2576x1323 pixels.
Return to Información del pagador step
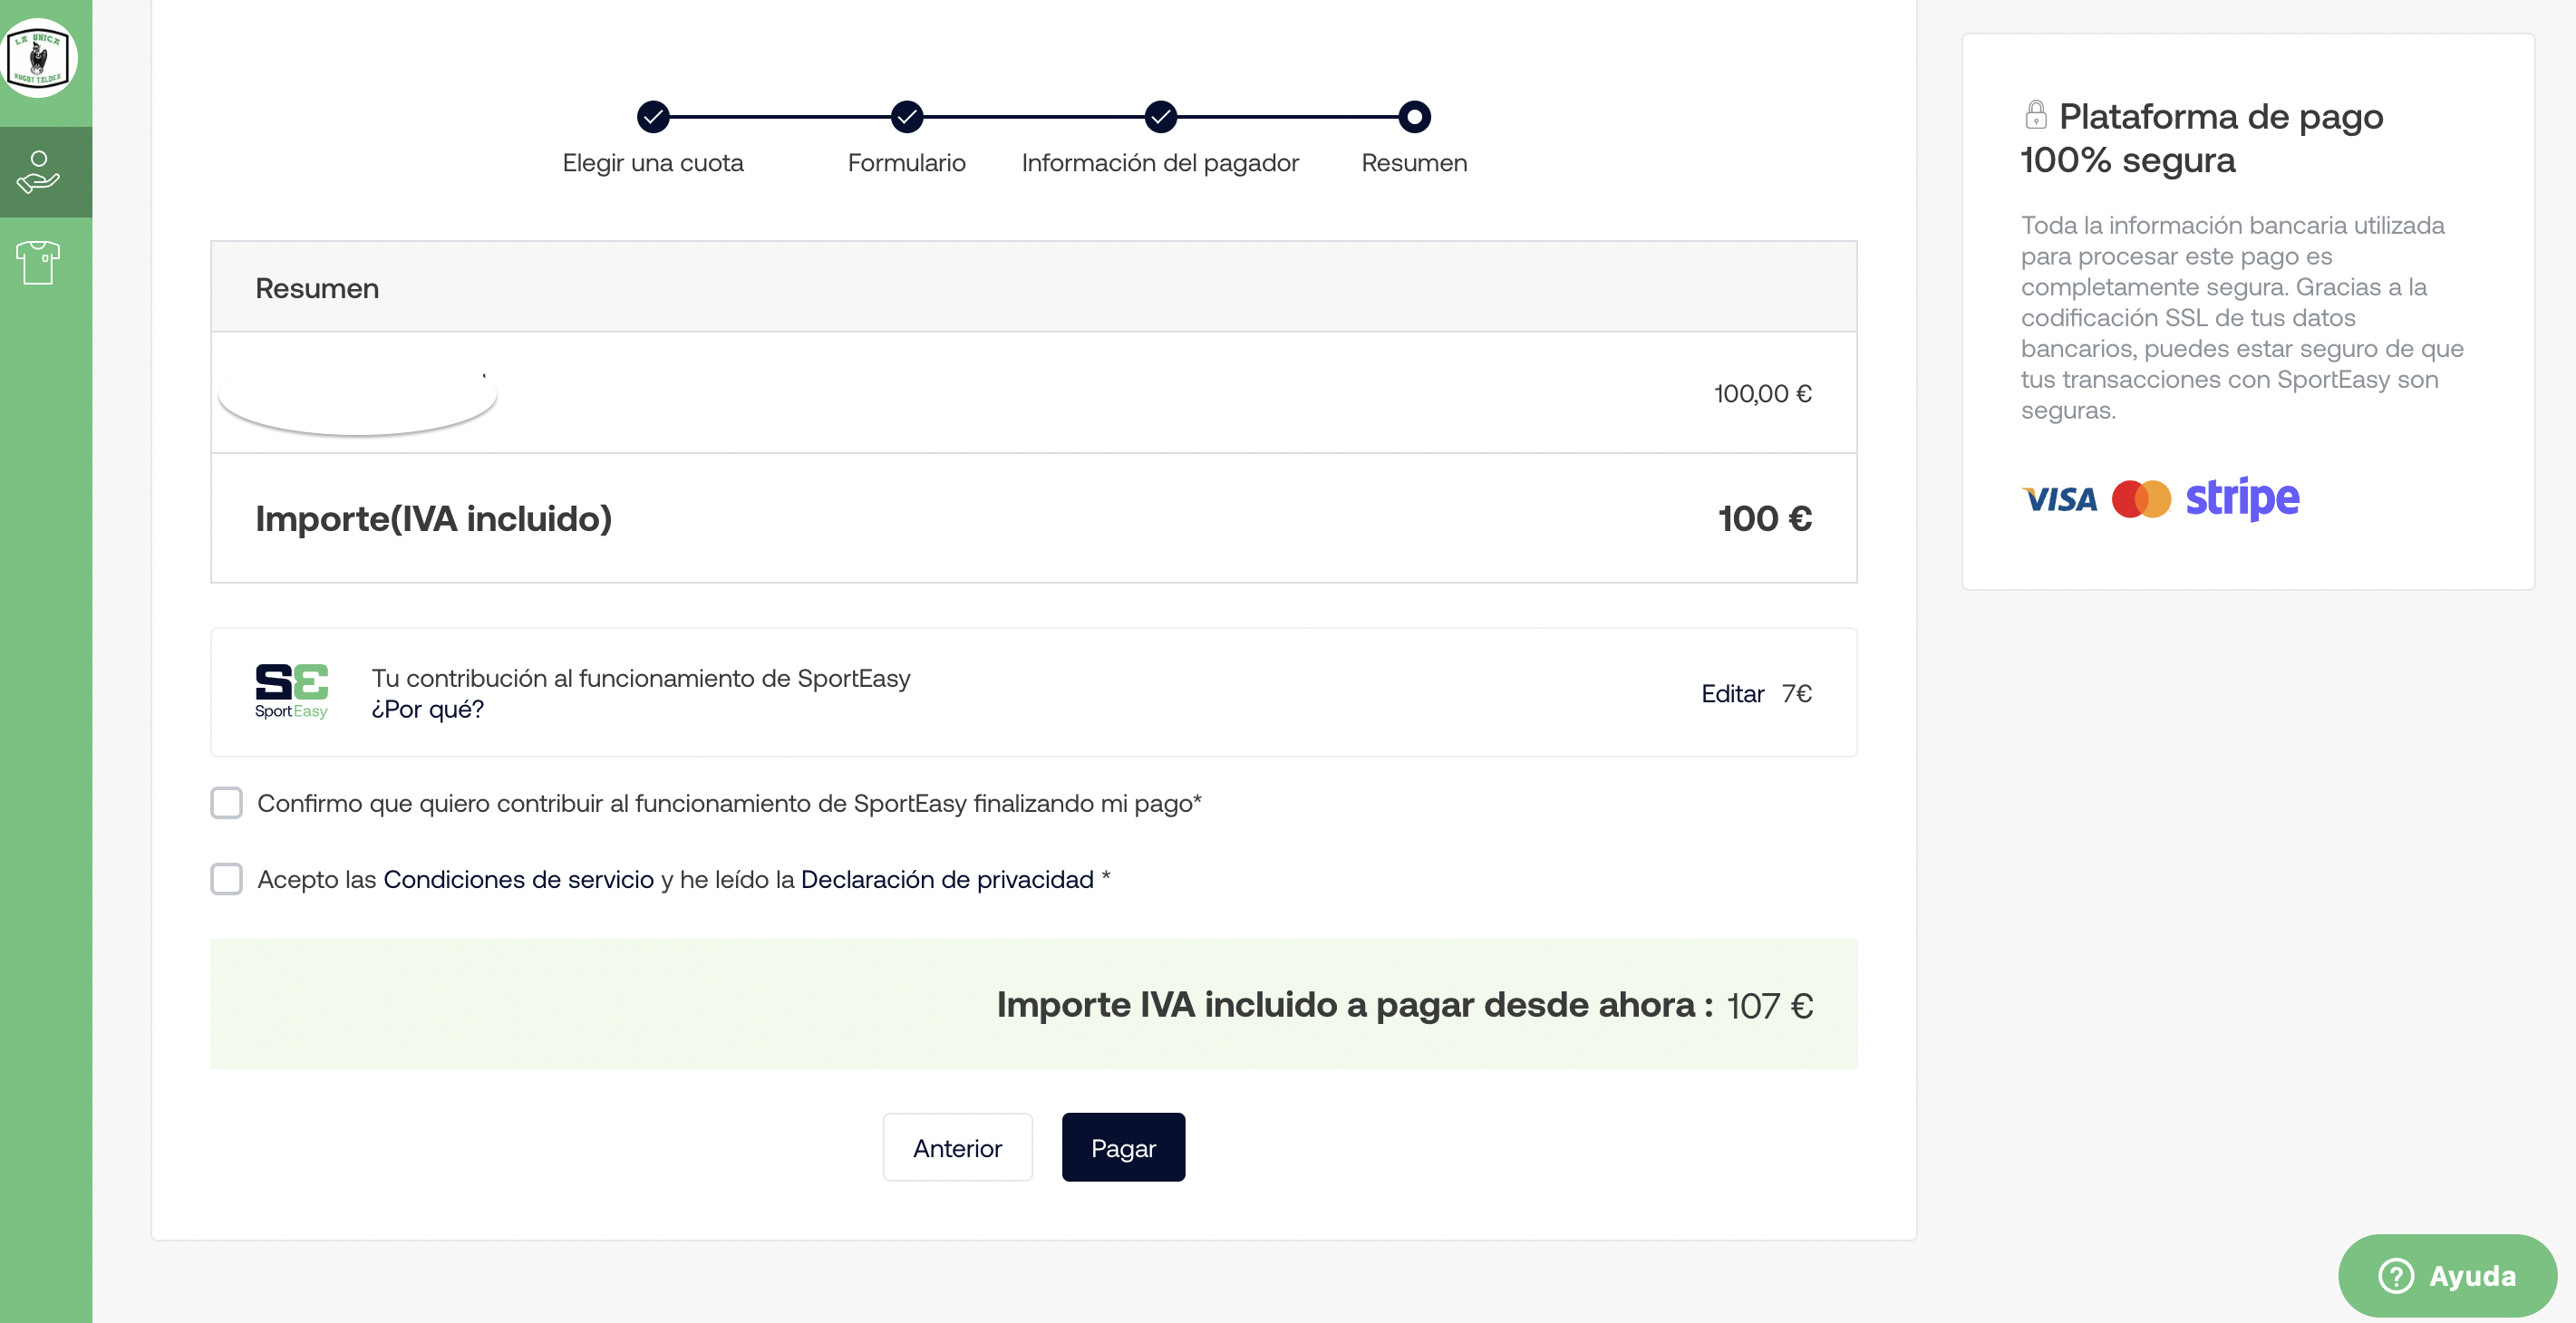point(1160,117)
